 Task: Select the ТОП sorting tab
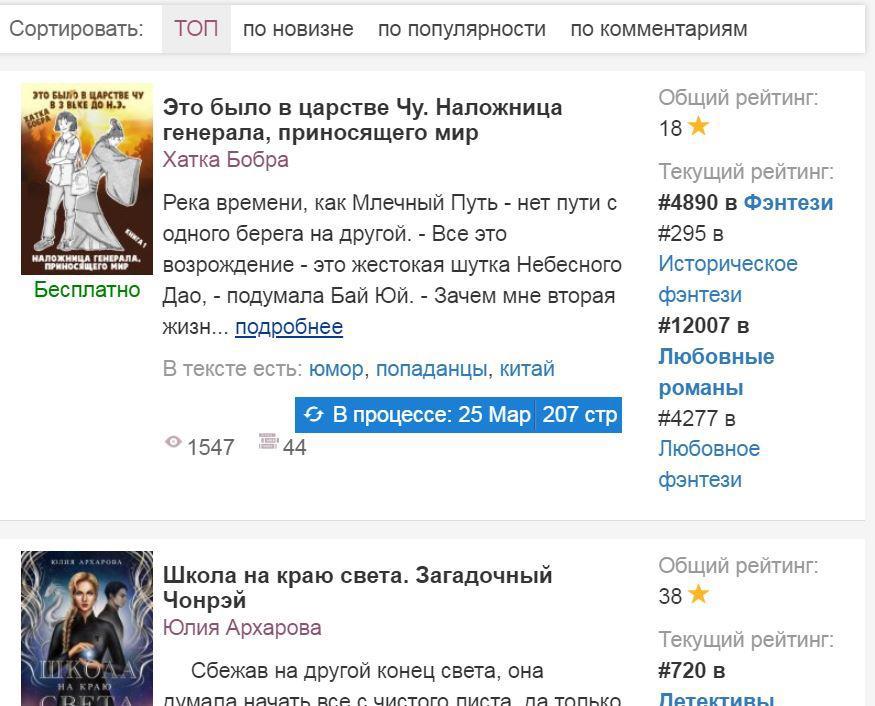196,28
